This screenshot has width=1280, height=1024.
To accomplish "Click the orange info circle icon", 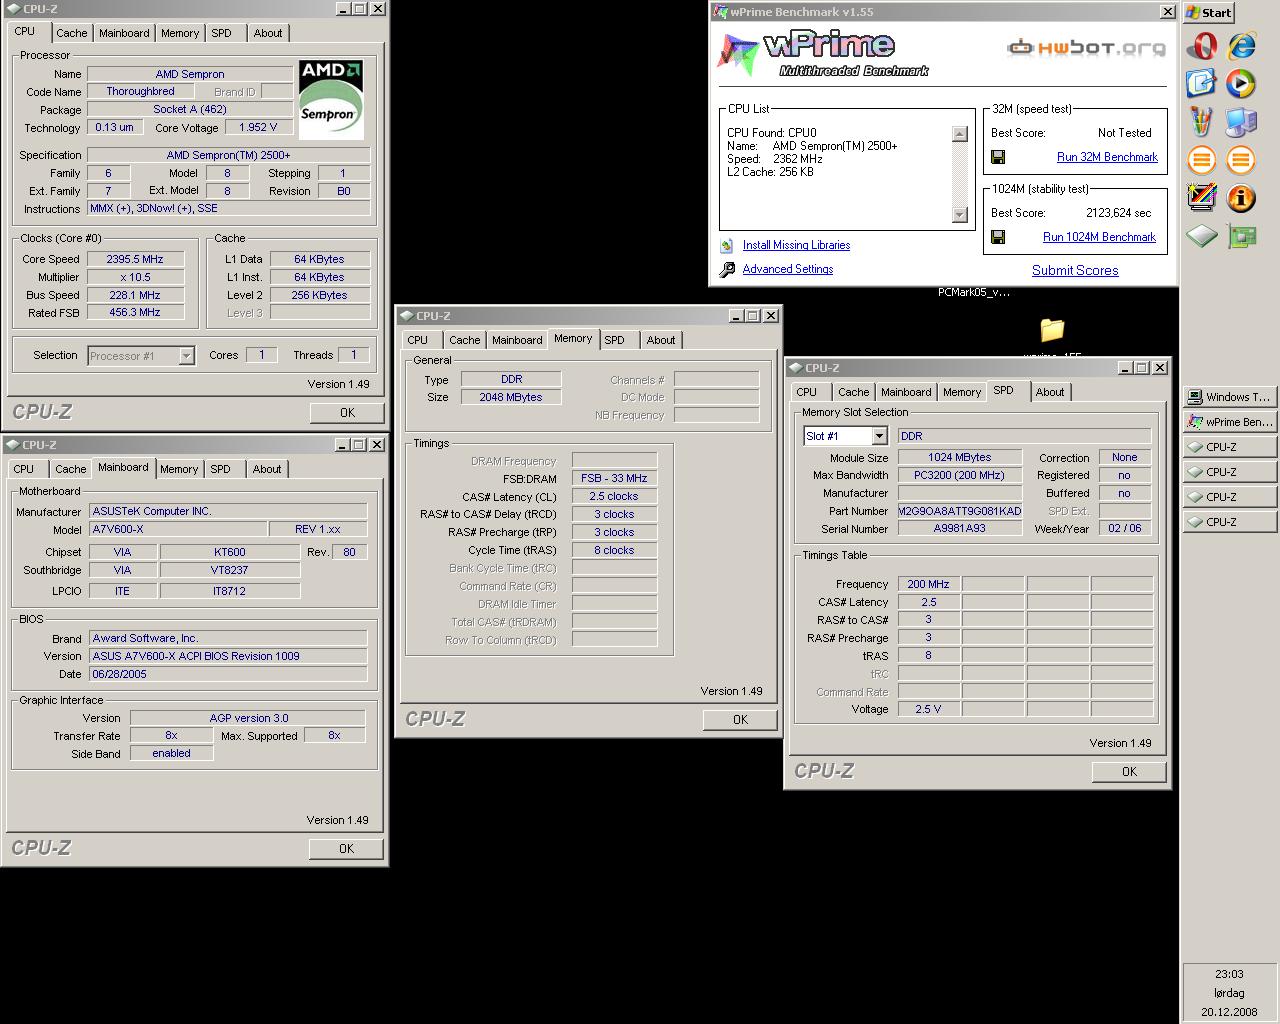I will click(1241, 197).
